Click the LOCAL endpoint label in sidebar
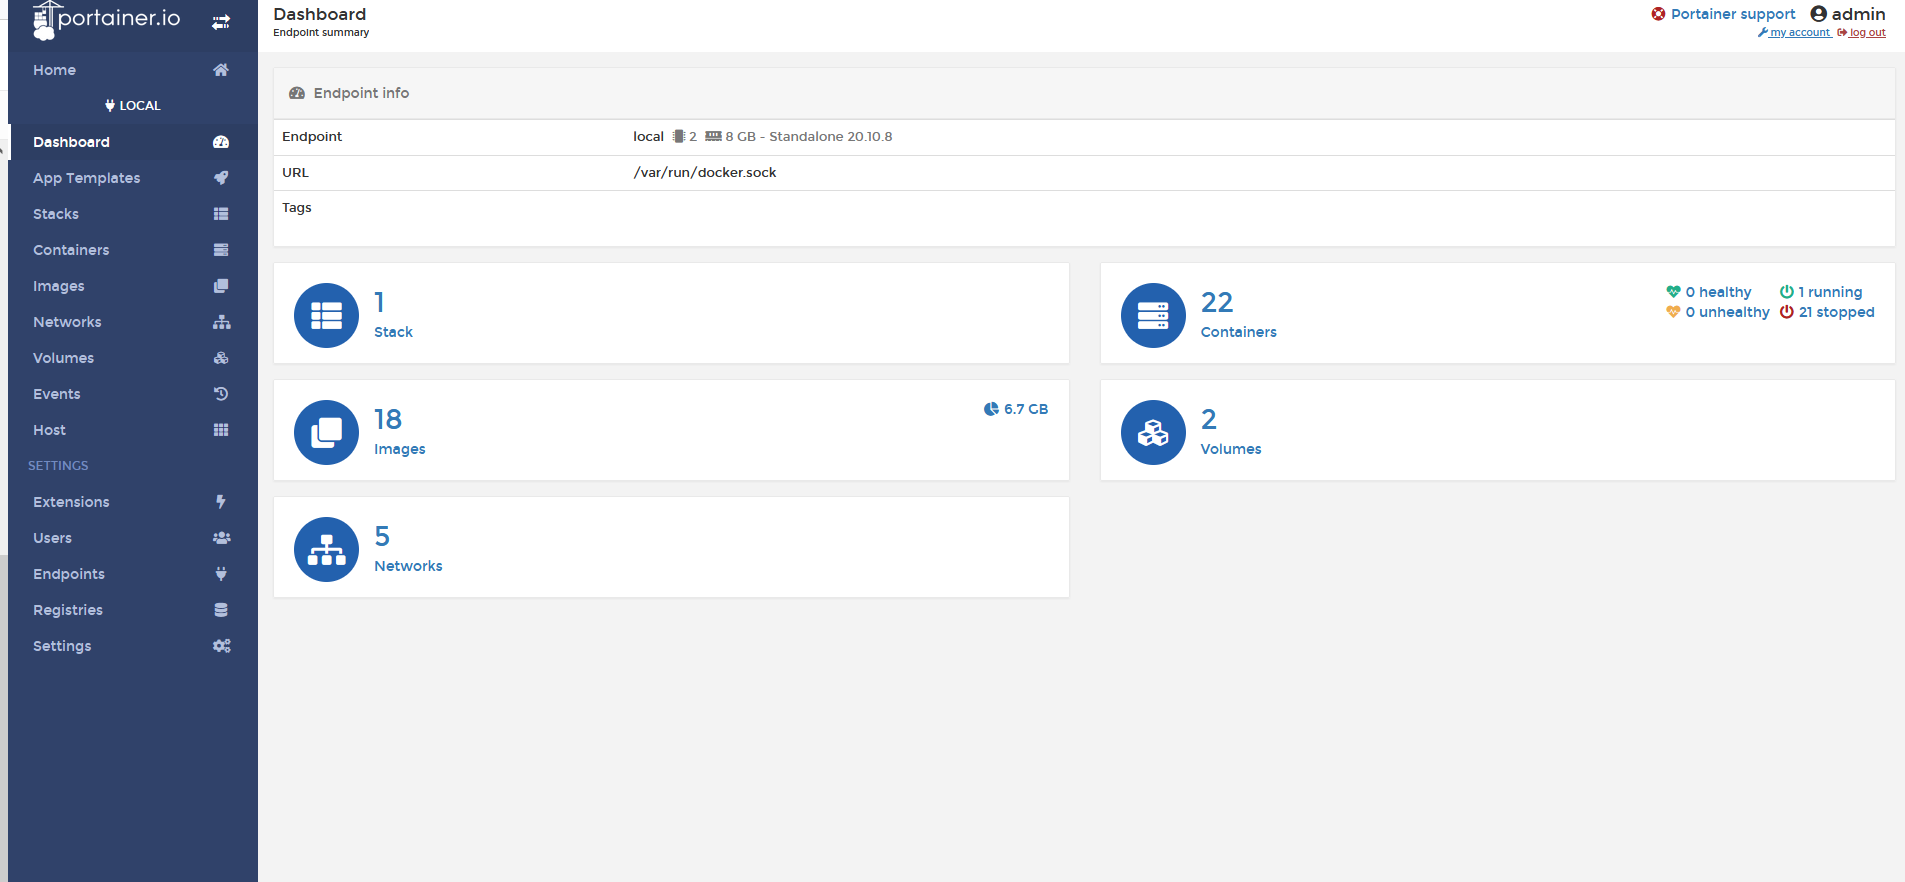This screenshot has width=1905, height=882. (x=140, y=106)
